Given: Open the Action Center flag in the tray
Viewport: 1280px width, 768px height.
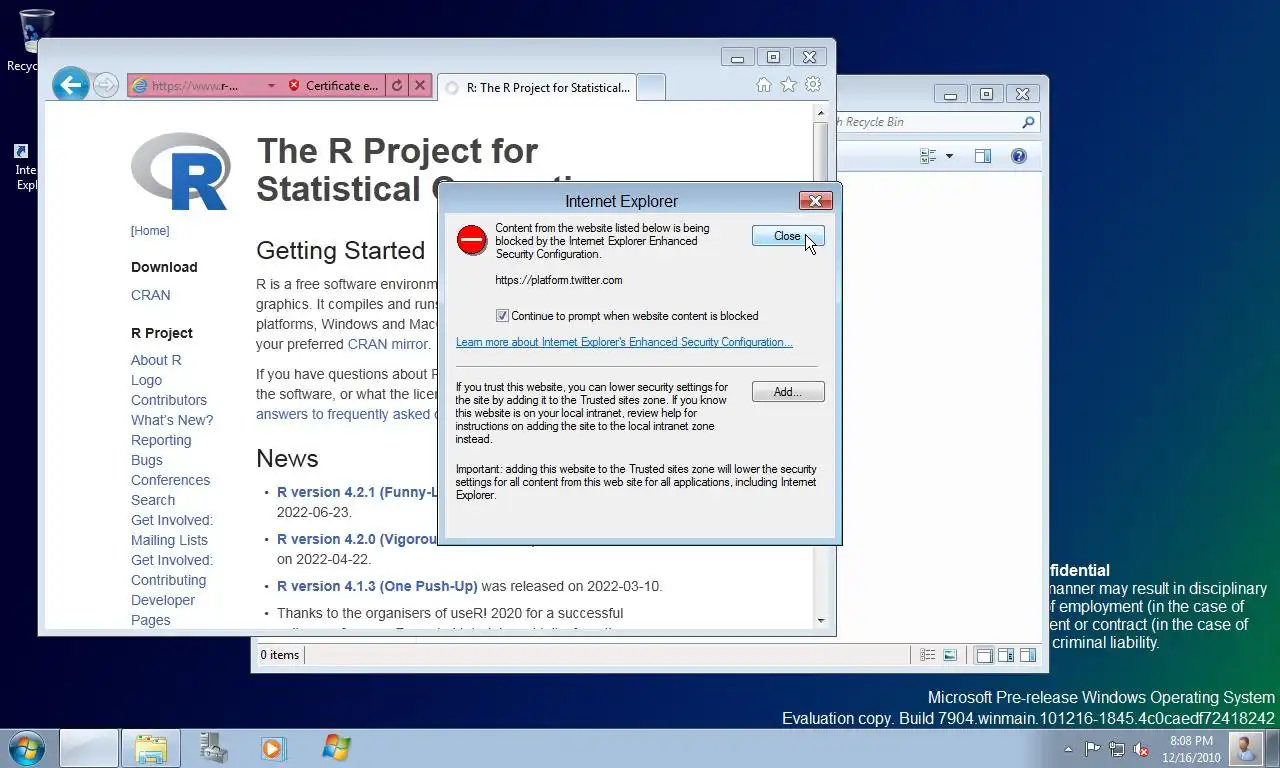Looking at the screenshot, I should (x=1092, y=749).
